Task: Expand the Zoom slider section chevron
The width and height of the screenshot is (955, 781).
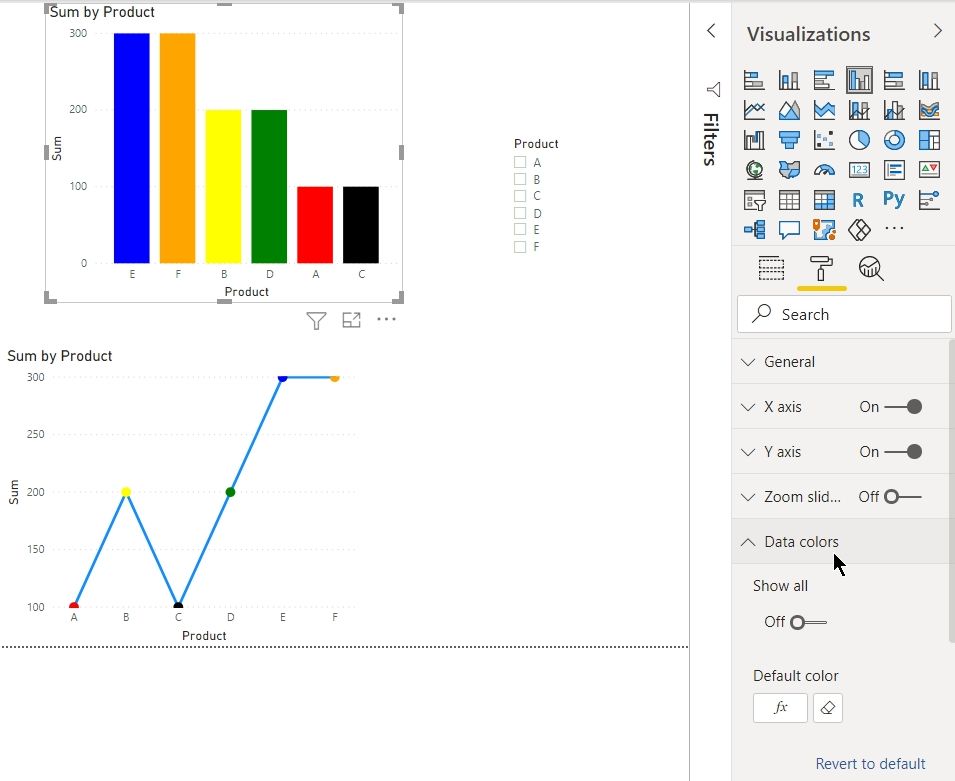Action: 748,497
